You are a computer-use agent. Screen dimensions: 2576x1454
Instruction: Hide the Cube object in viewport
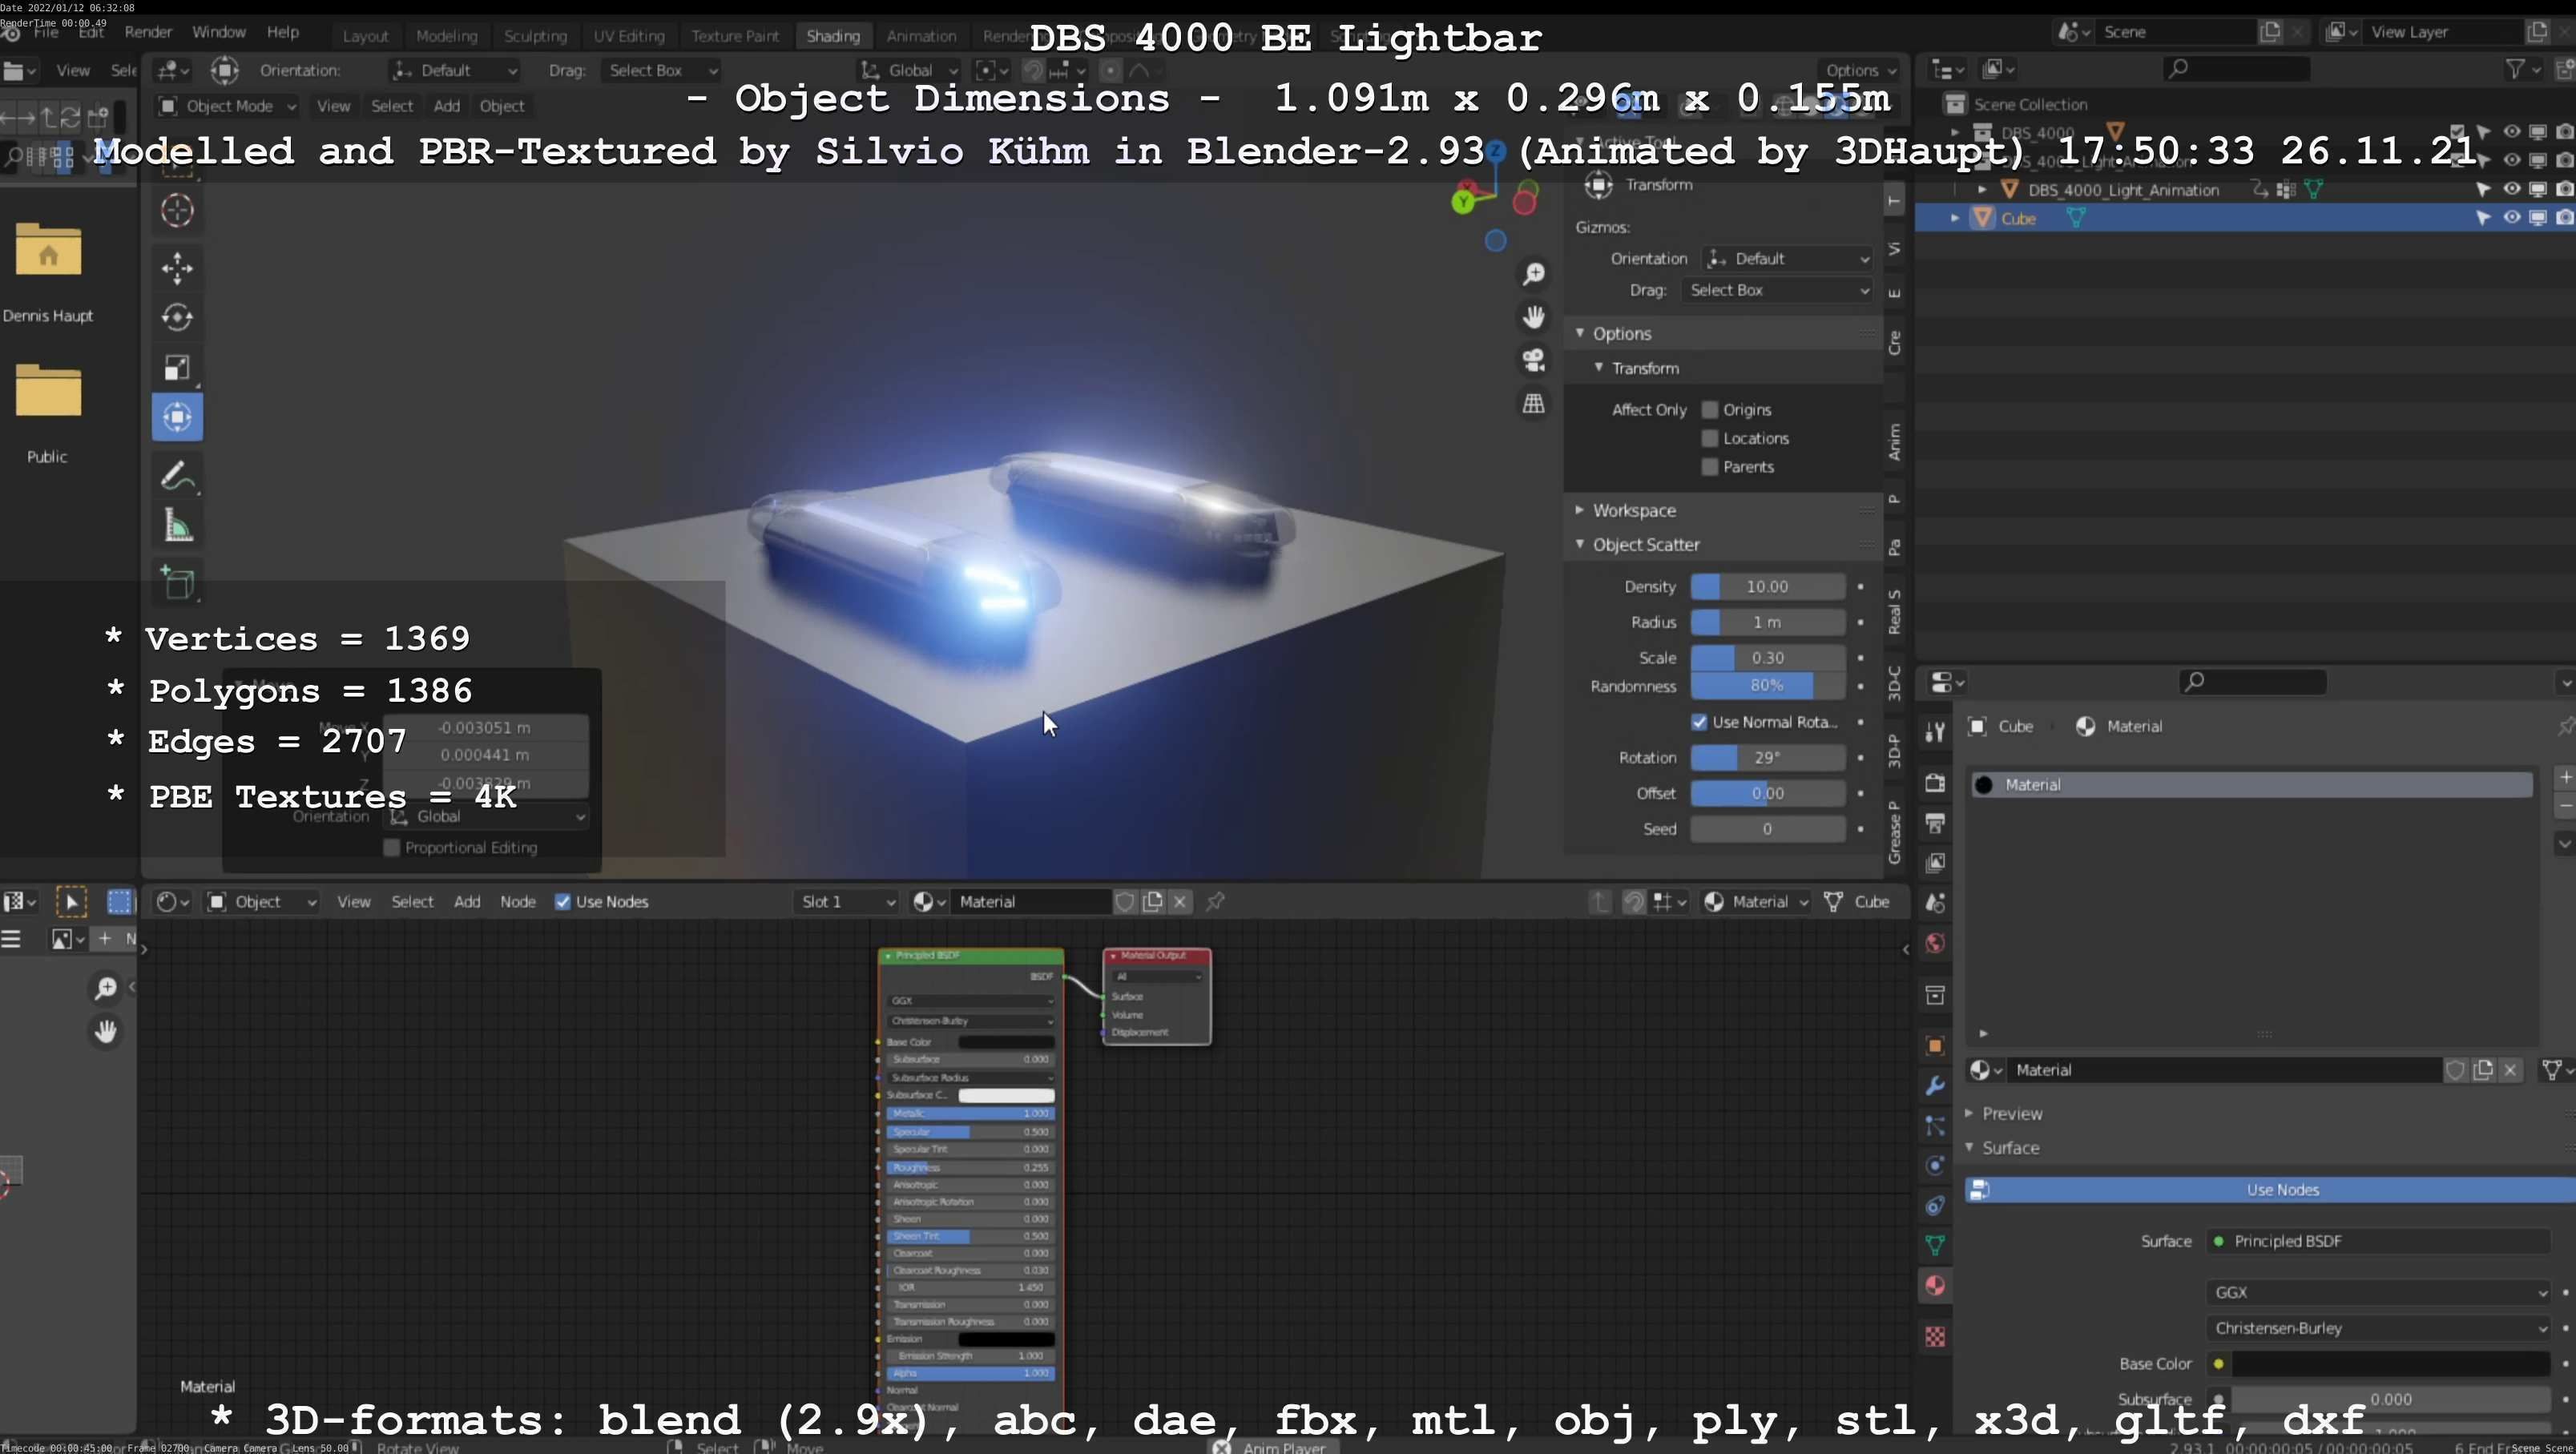(2511, 218)
